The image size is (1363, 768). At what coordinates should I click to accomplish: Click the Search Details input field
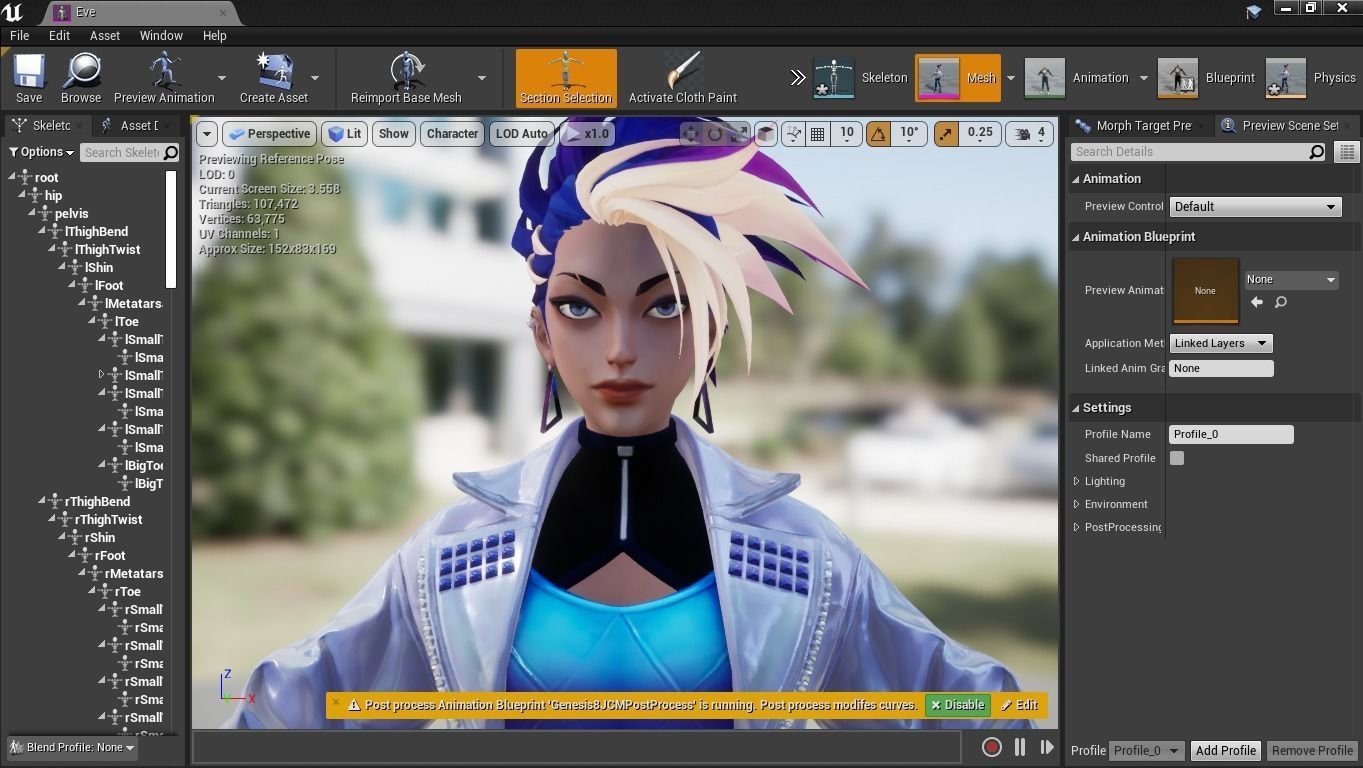1190,152
